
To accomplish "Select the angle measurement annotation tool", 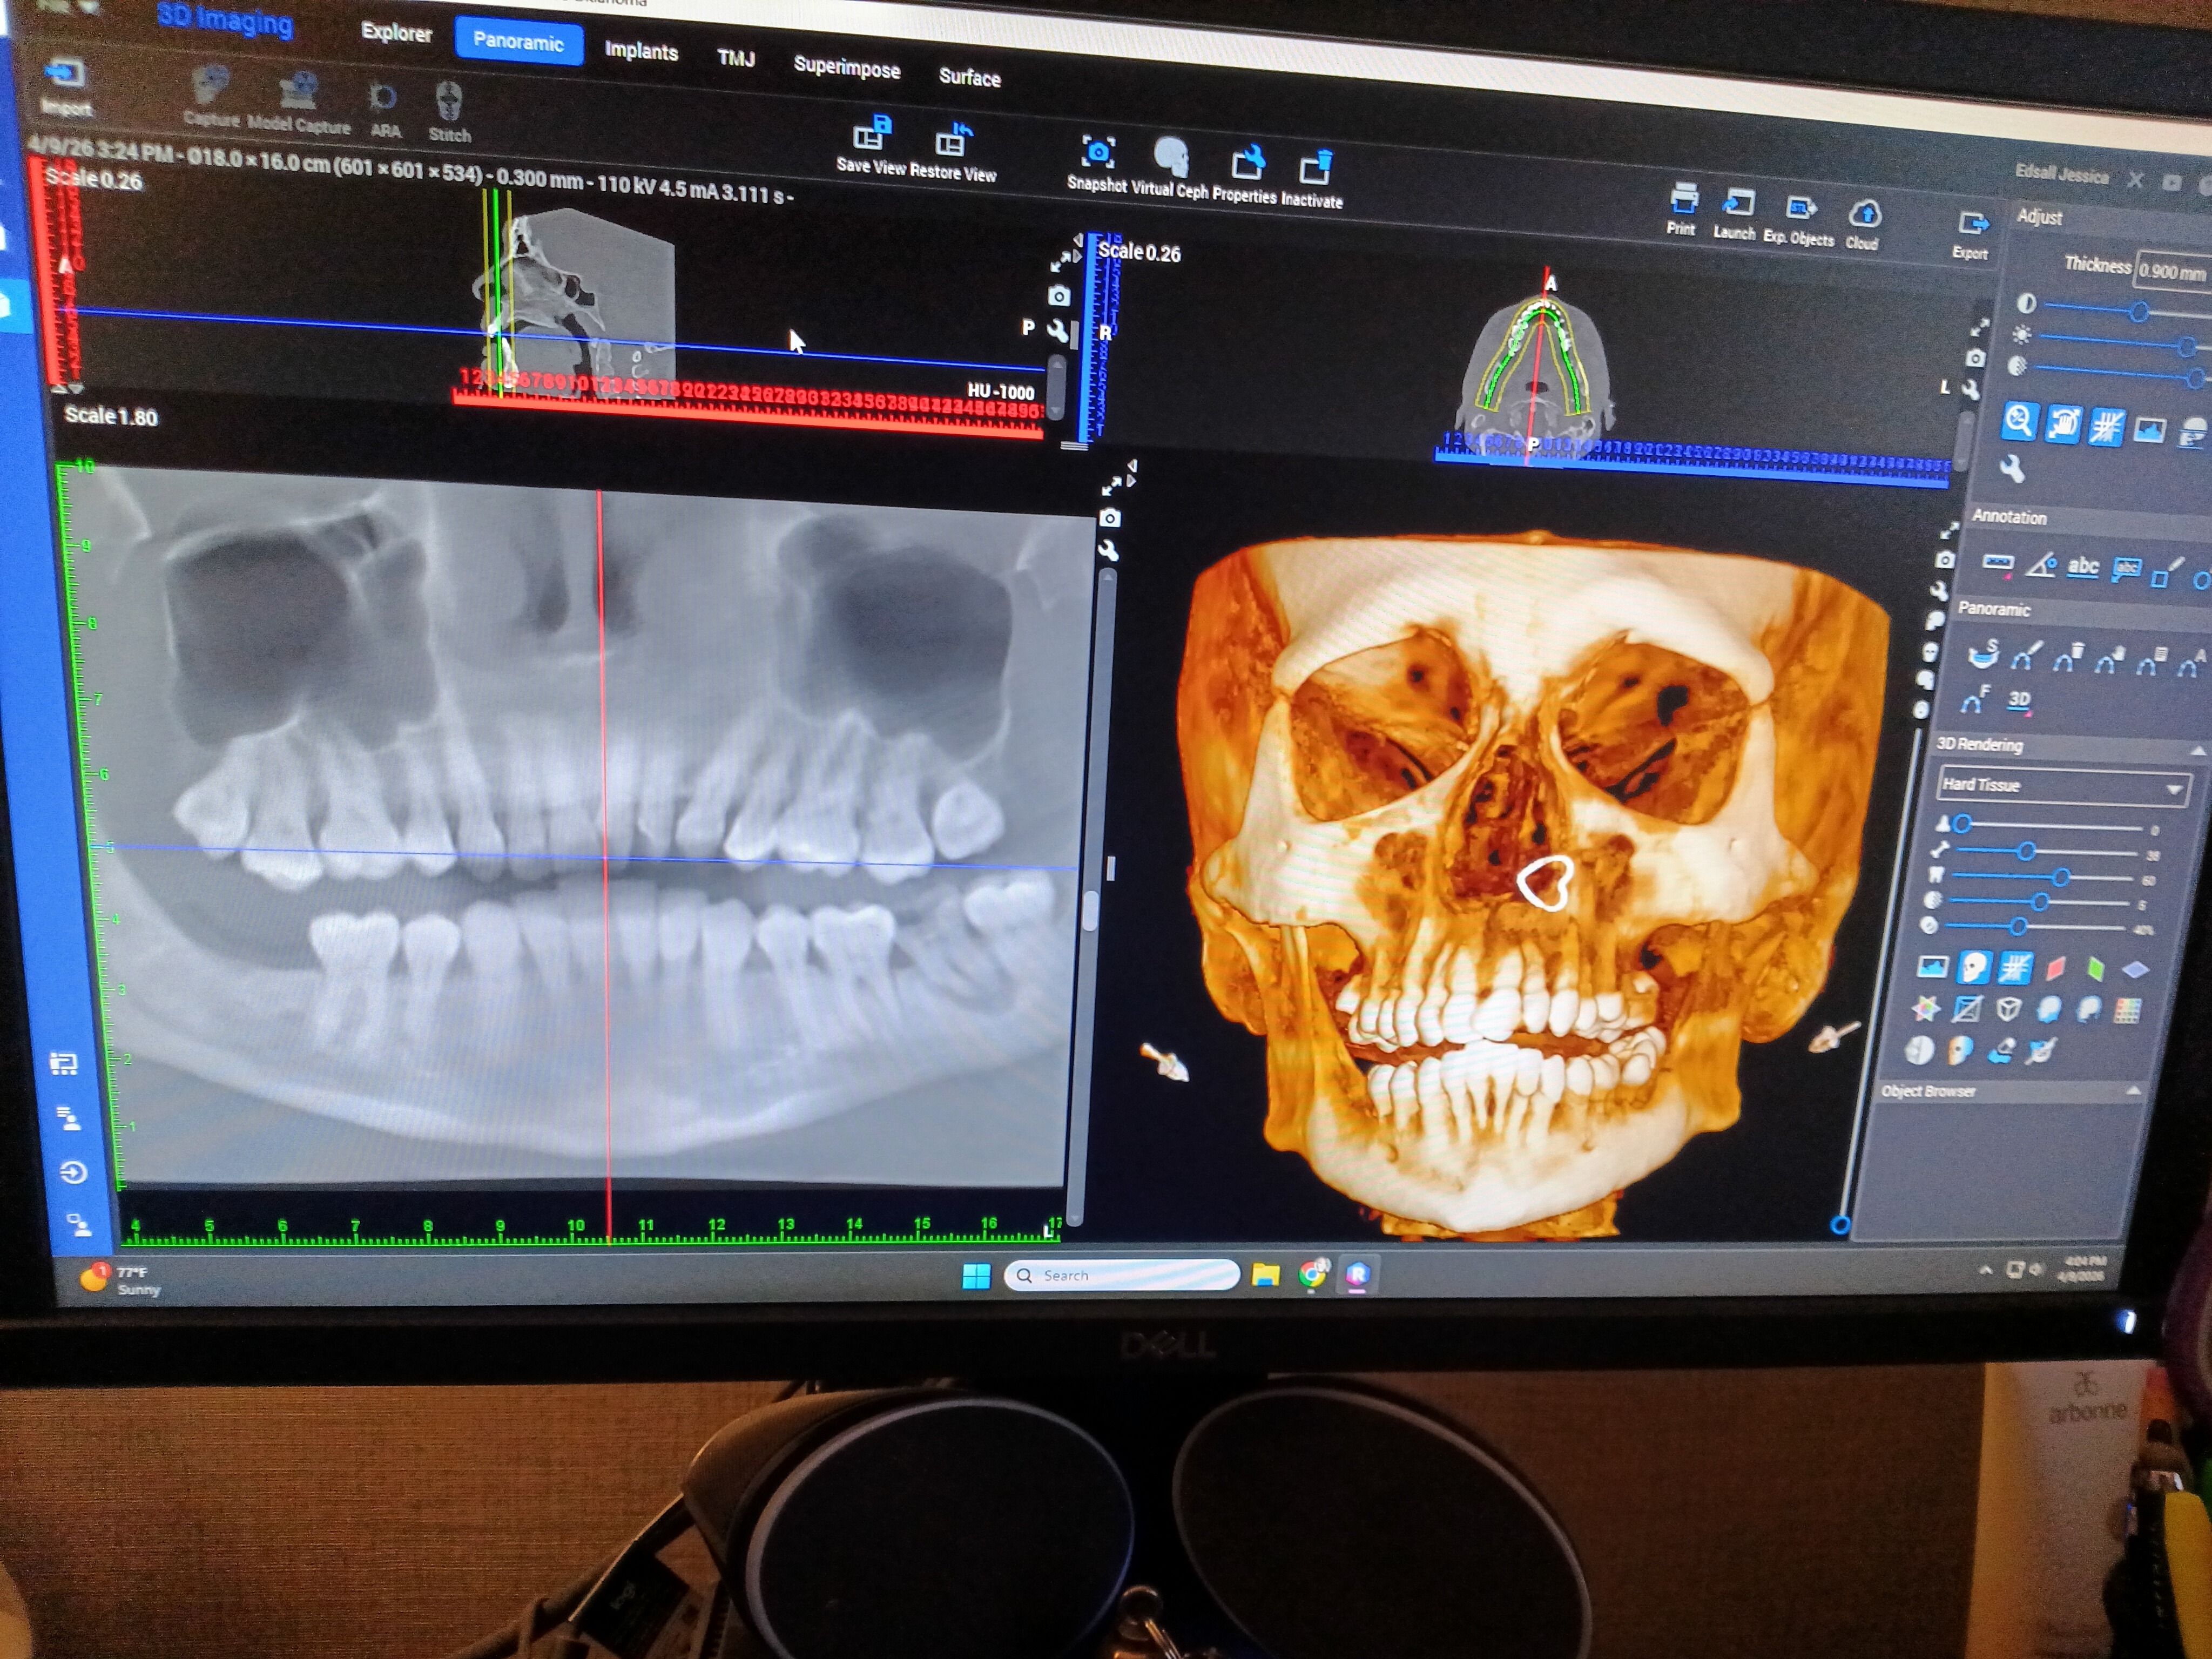I will (2040, 566).
